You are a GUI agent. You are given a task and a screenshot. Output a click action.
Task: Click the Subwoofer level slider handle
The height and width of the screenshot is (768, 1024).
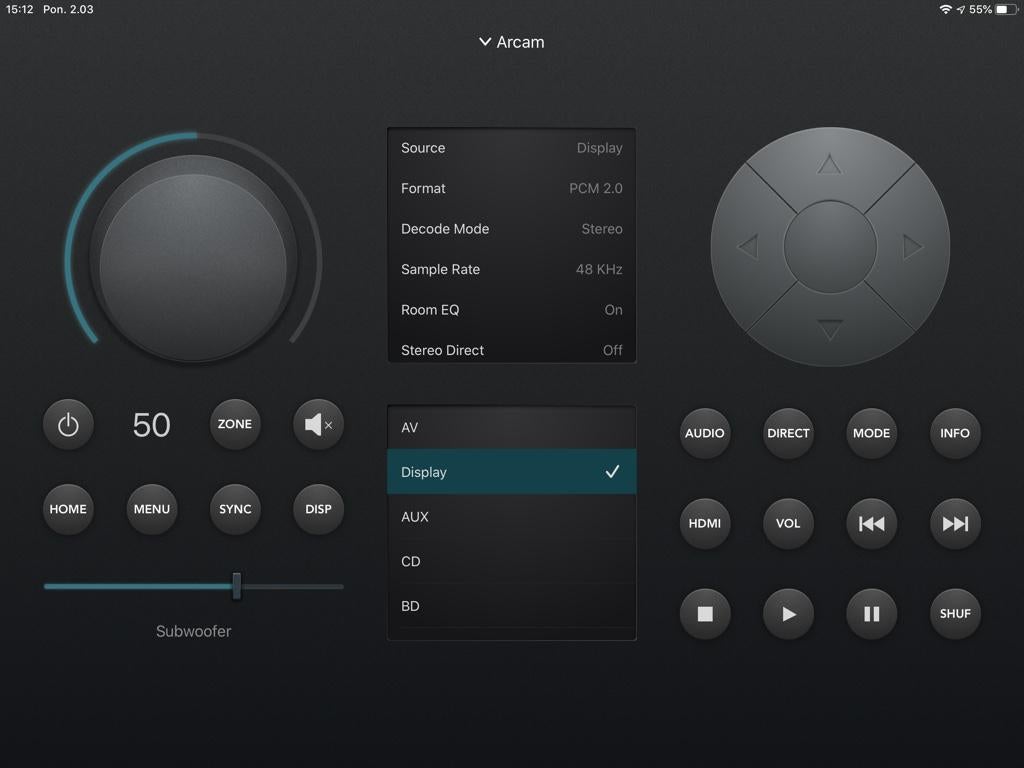click(236, 586)
